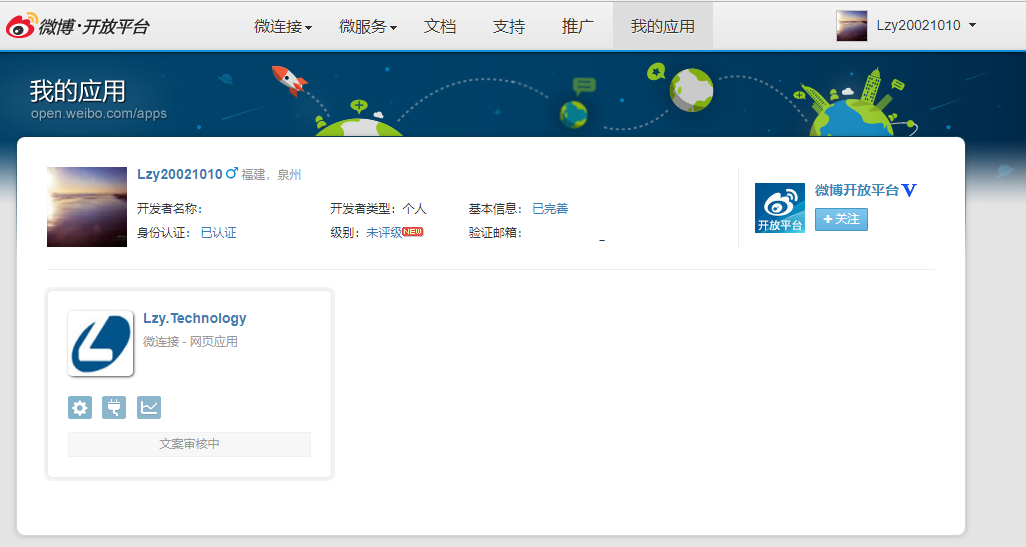Image resolution: width=1026 pixels, height=547 pixels.
Task: Open the 微博开放平台 account name link
Action: (857, 190)
